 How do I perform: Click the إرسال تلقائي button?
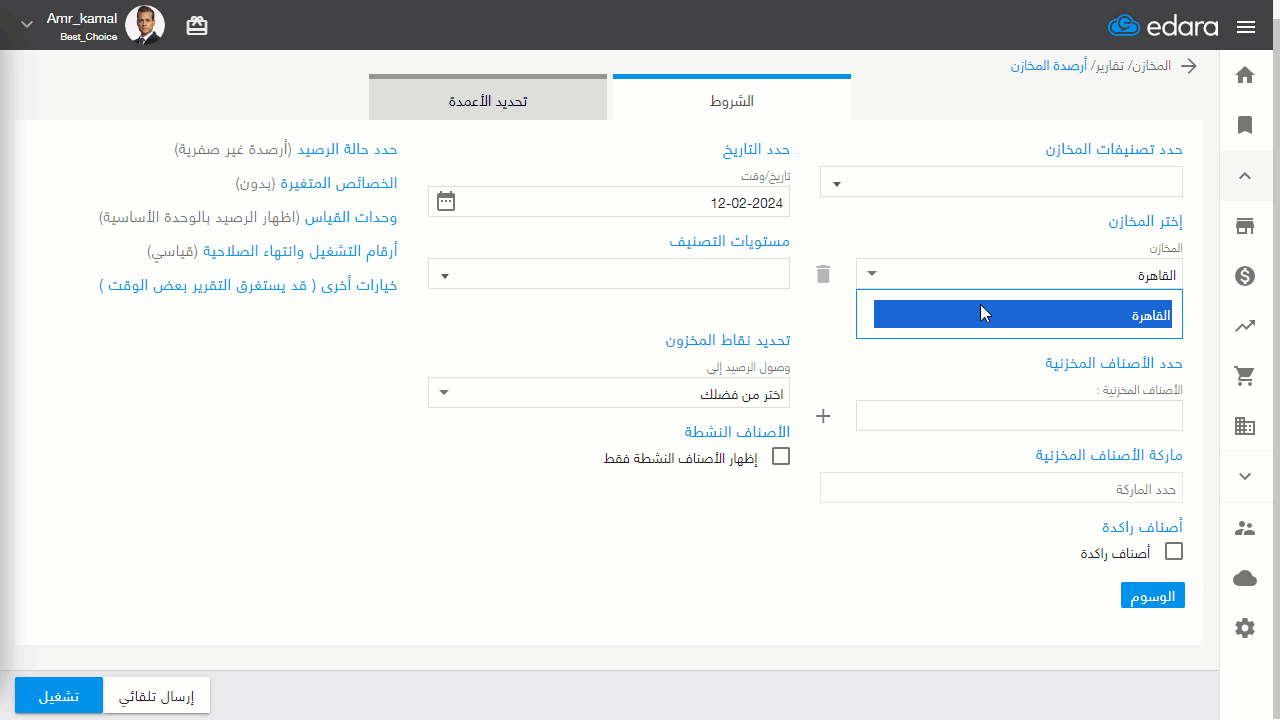point(157,696)
